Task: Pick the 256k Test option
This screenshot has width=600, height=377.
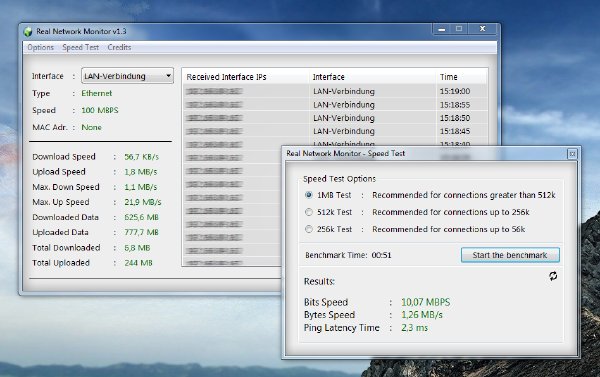Action: 309,229
